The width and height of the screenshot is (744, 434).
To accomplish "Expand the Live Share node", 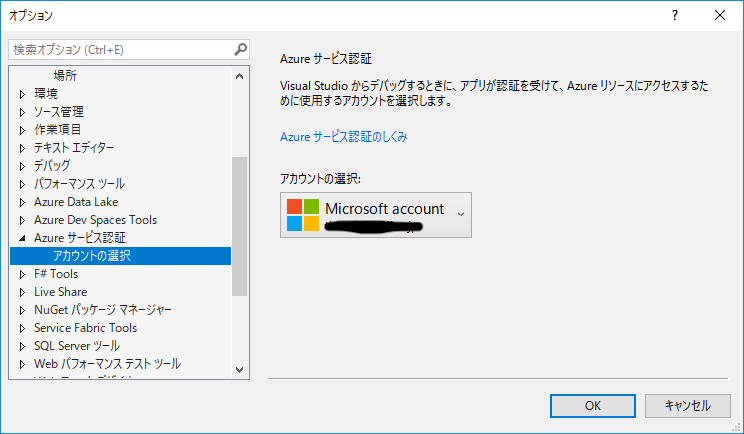I will tap(22, 293).
